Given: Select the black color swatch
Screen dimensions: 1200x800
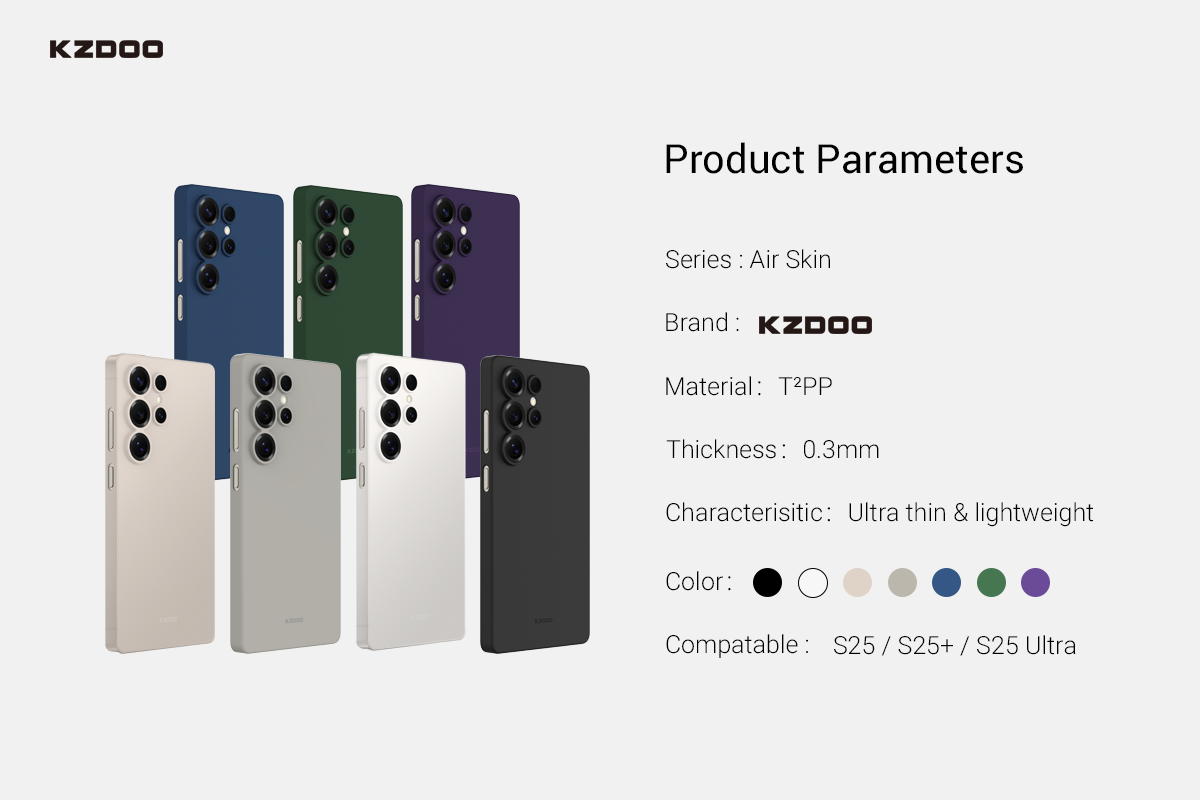Looking at the screenshot, I should click(x=767, y=582).
